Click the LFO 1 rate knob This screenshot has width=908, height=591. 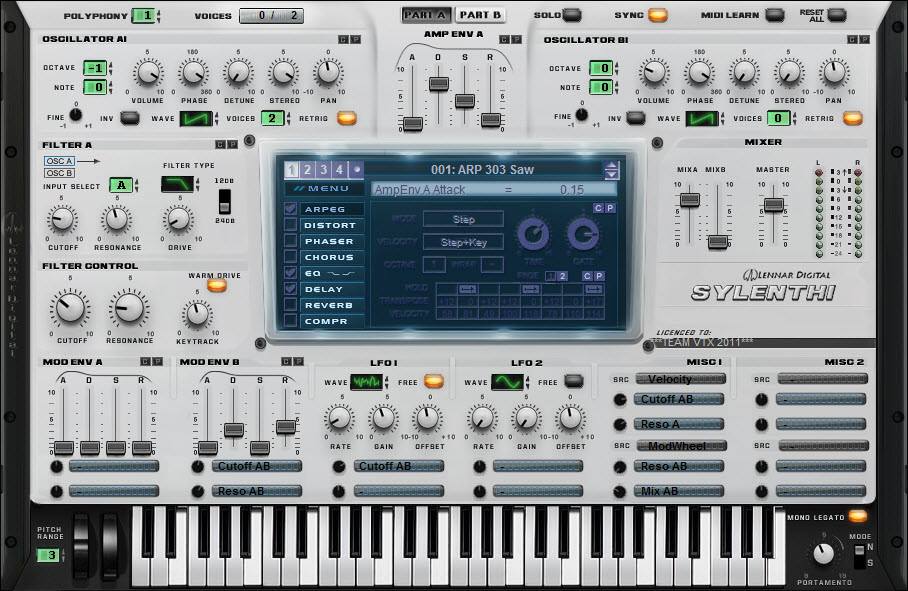(x=339, y=418)
